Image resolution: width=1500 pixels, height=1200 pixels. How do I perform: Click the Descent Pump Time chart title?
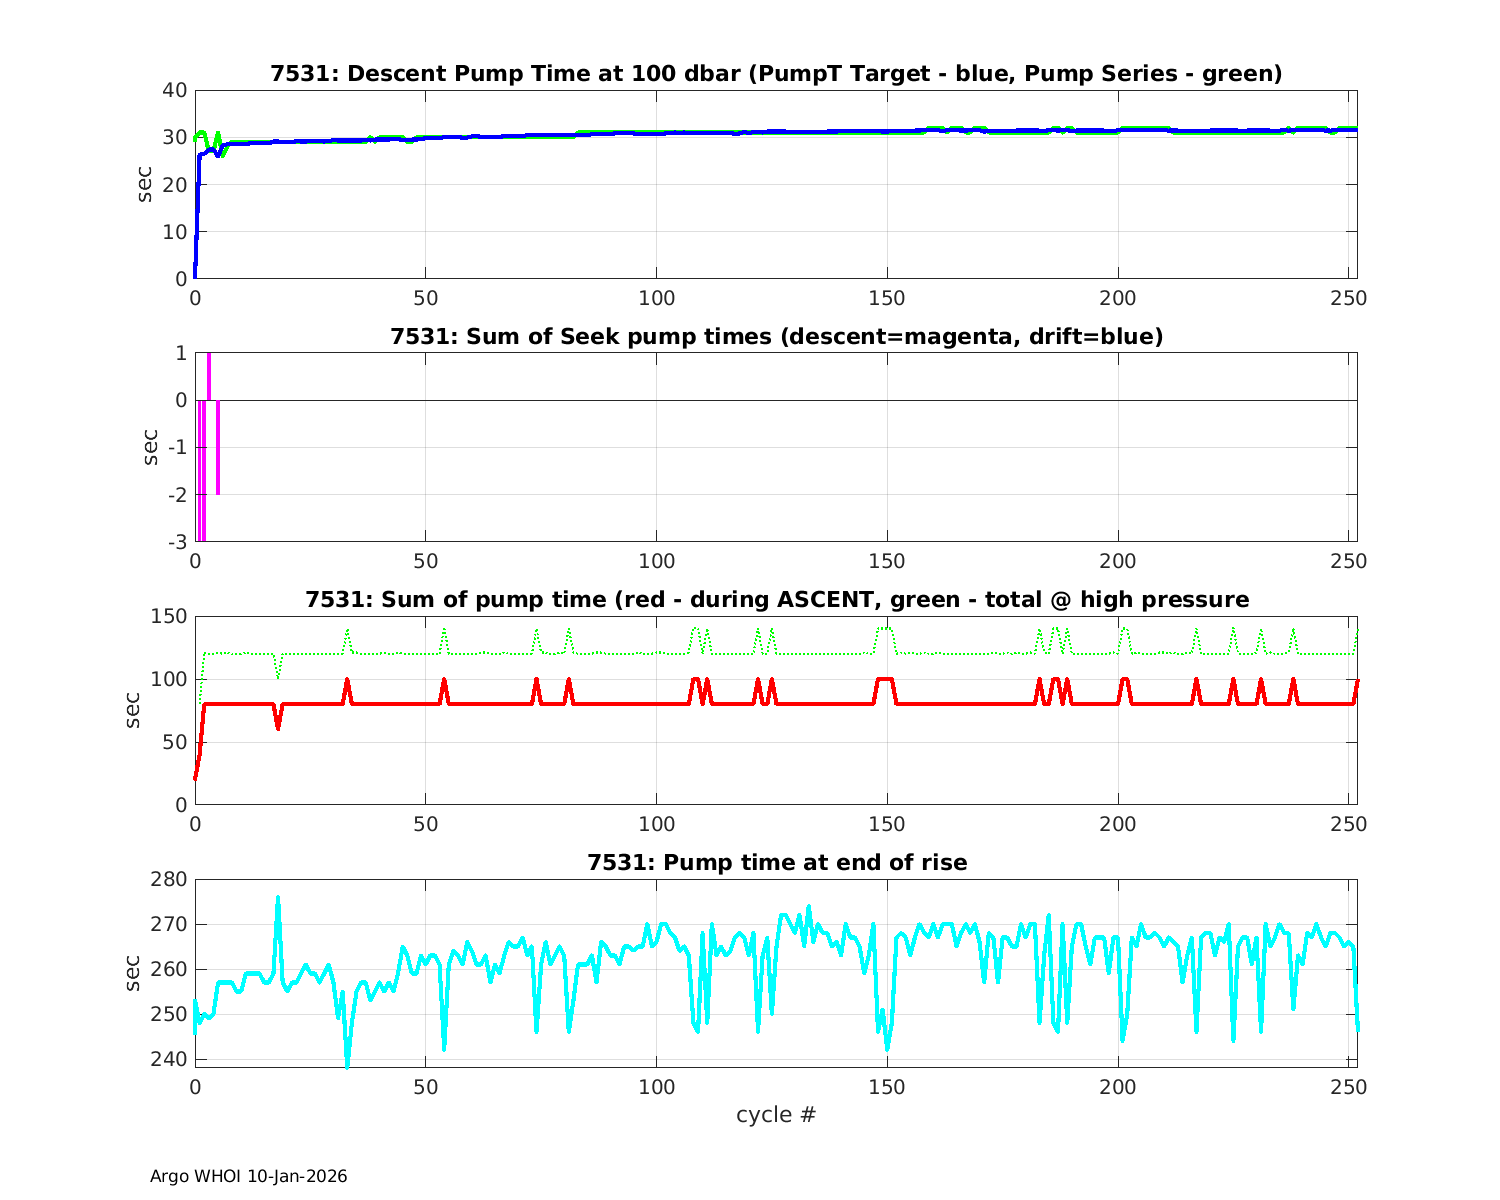(x=776, y=74)
